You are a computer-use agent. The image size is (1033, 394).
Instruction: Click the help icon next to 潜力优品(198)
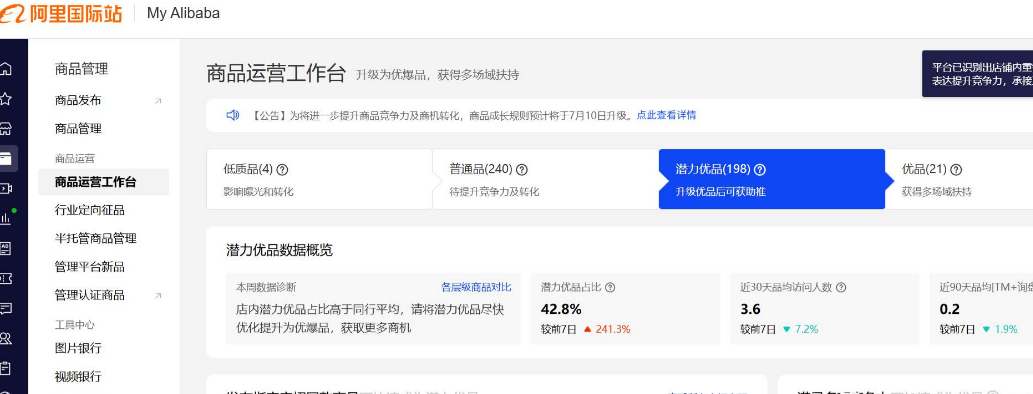point(760,170)
